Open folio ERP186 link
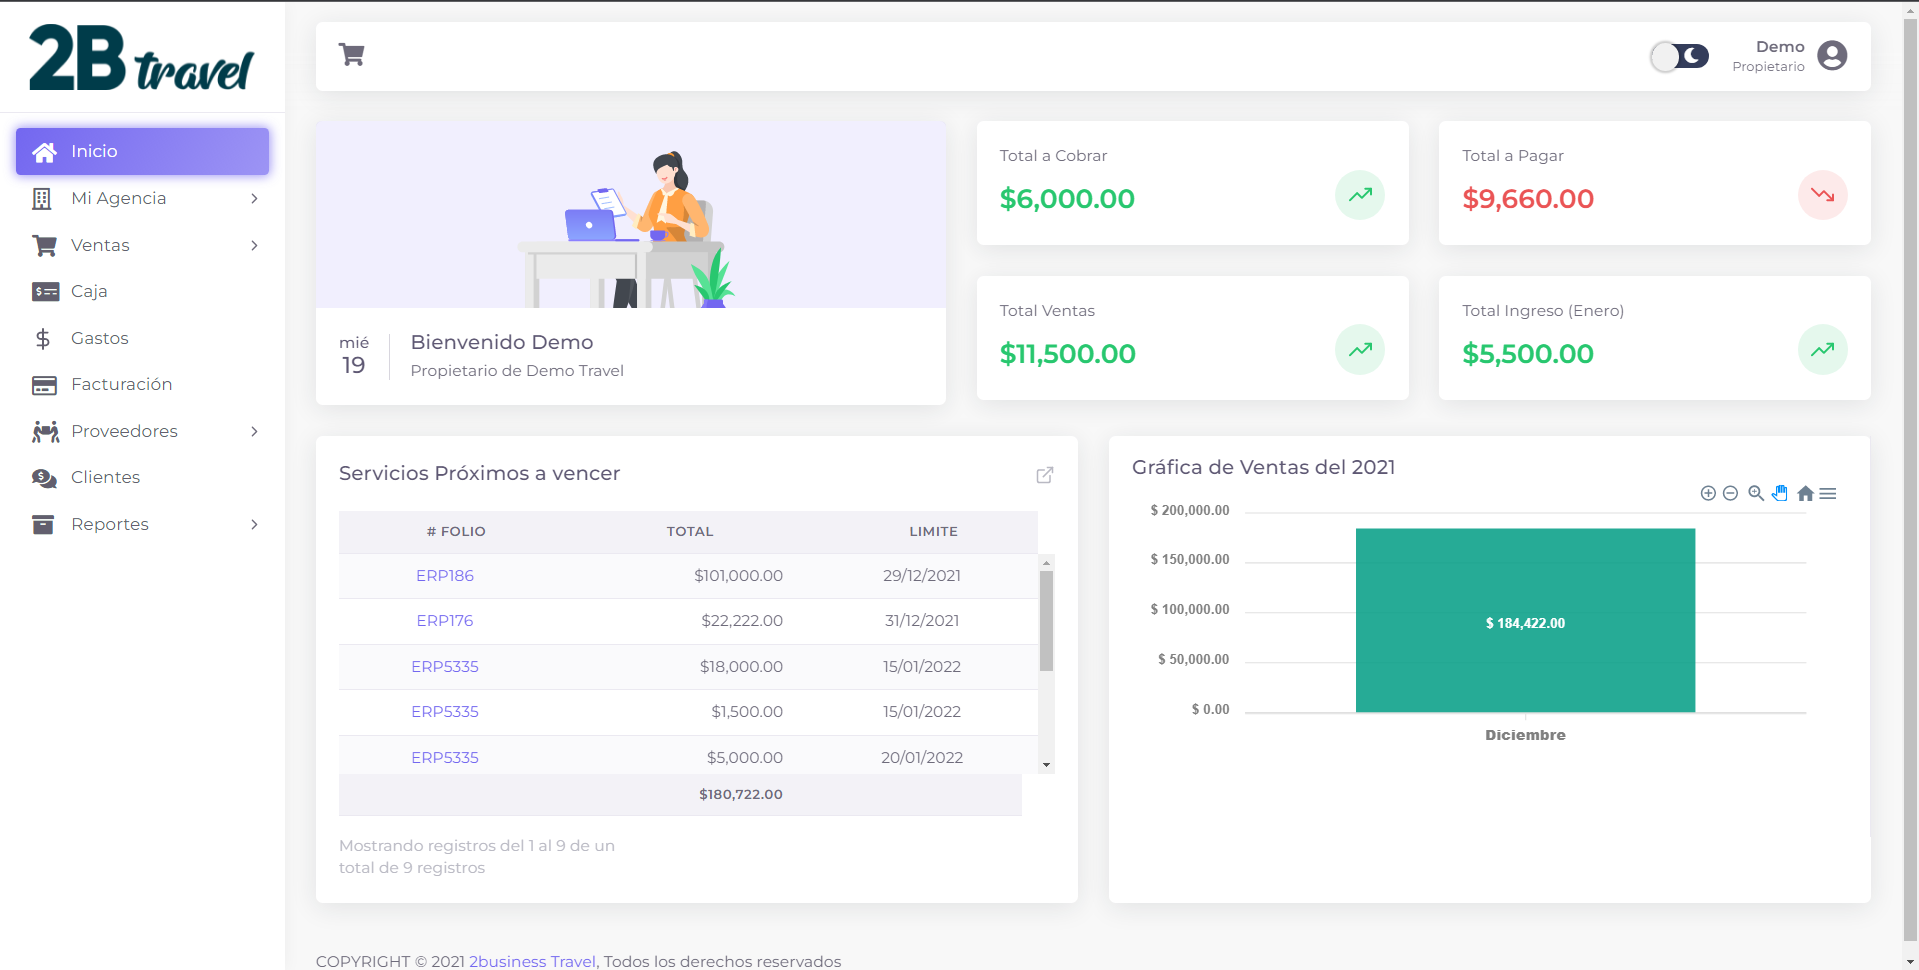Viewport: 1919px width, 970px height. (445, 576)
